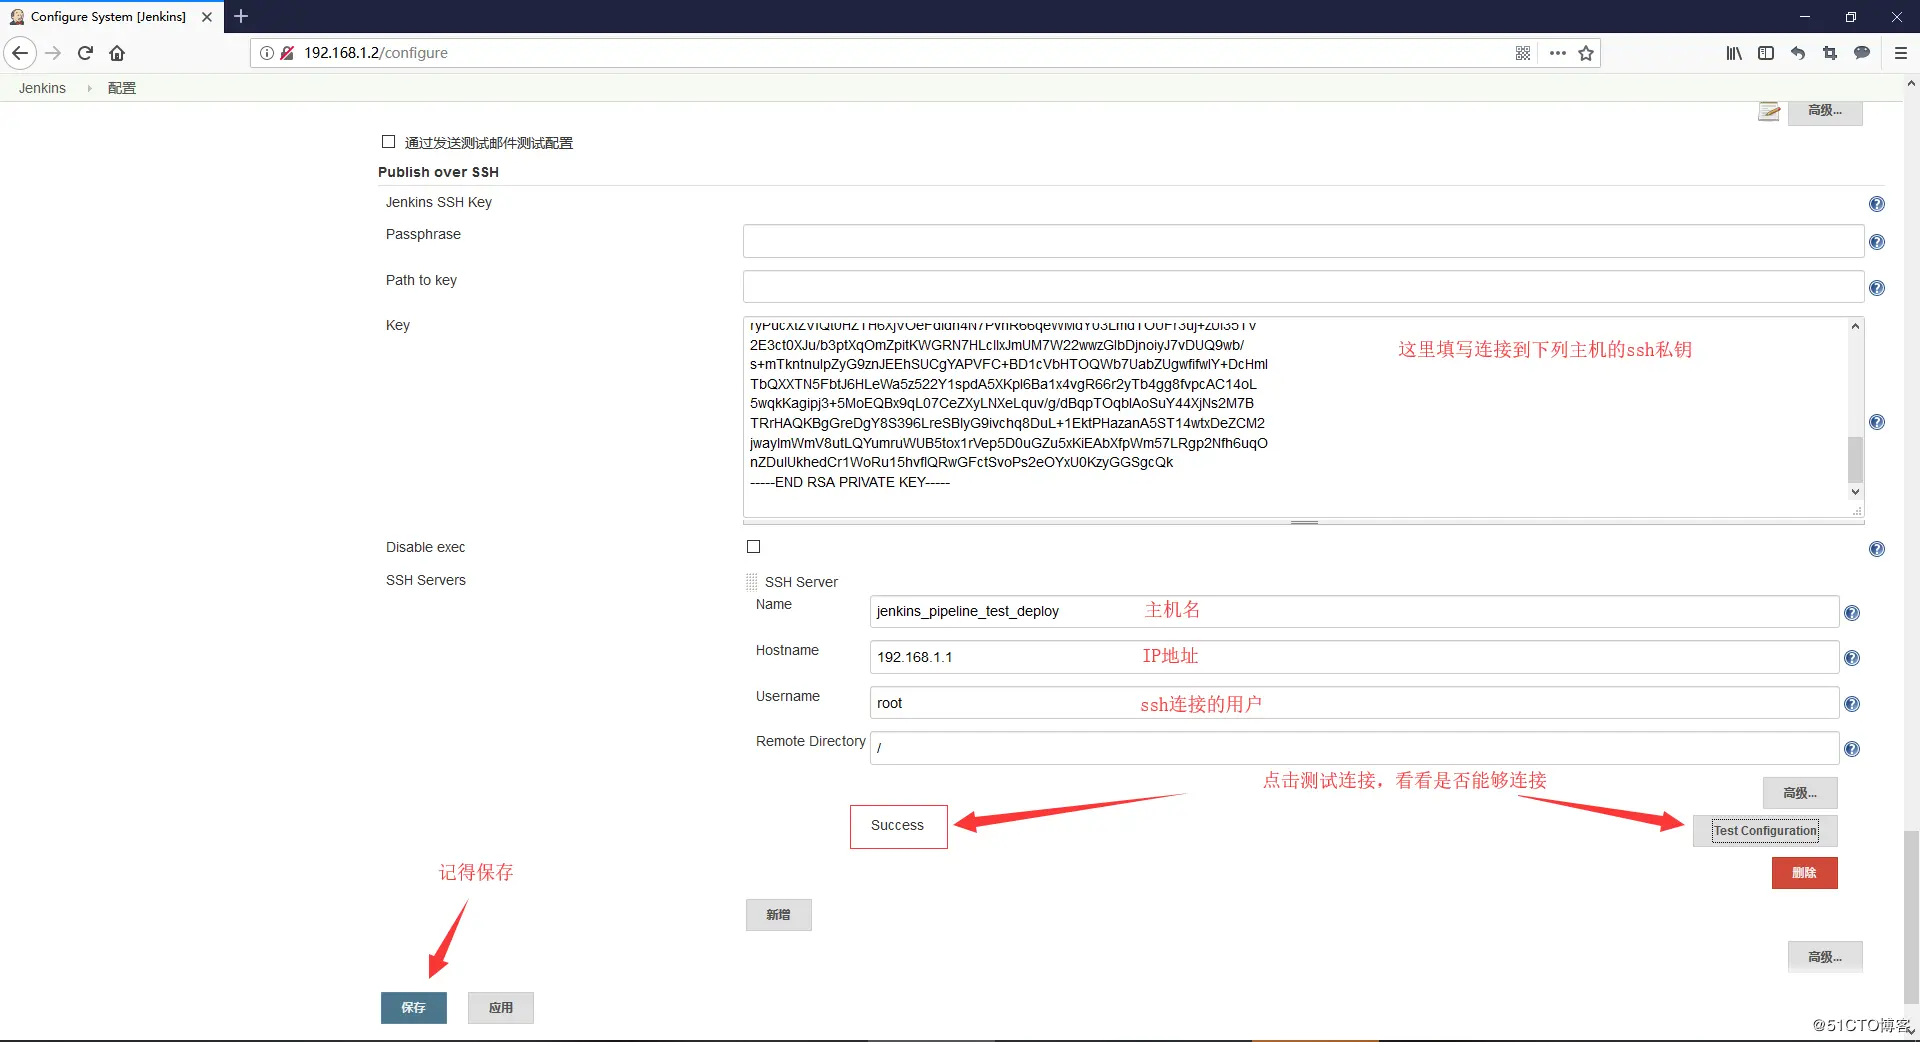This screenshot has width=1920, height=1042.
Task: Click Key textarea scroll-down arrow
Action: pyautogui.click(x=1855, y=492)
